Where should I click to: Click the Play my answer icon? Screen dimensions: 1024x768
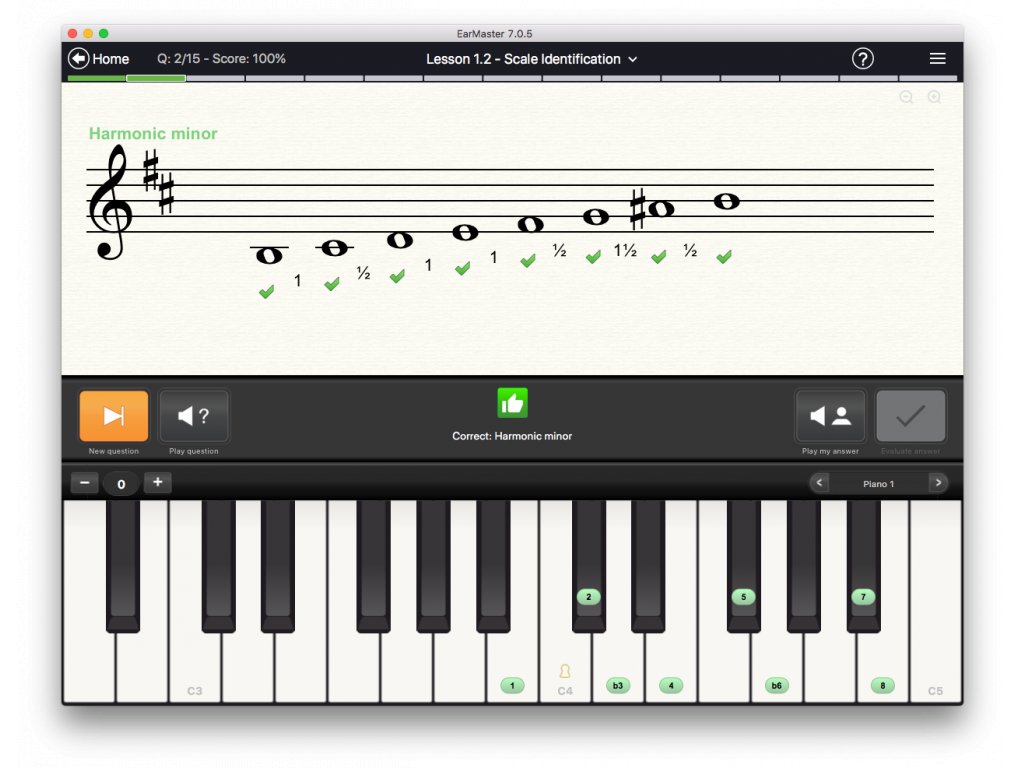click(x=830, y=416)
